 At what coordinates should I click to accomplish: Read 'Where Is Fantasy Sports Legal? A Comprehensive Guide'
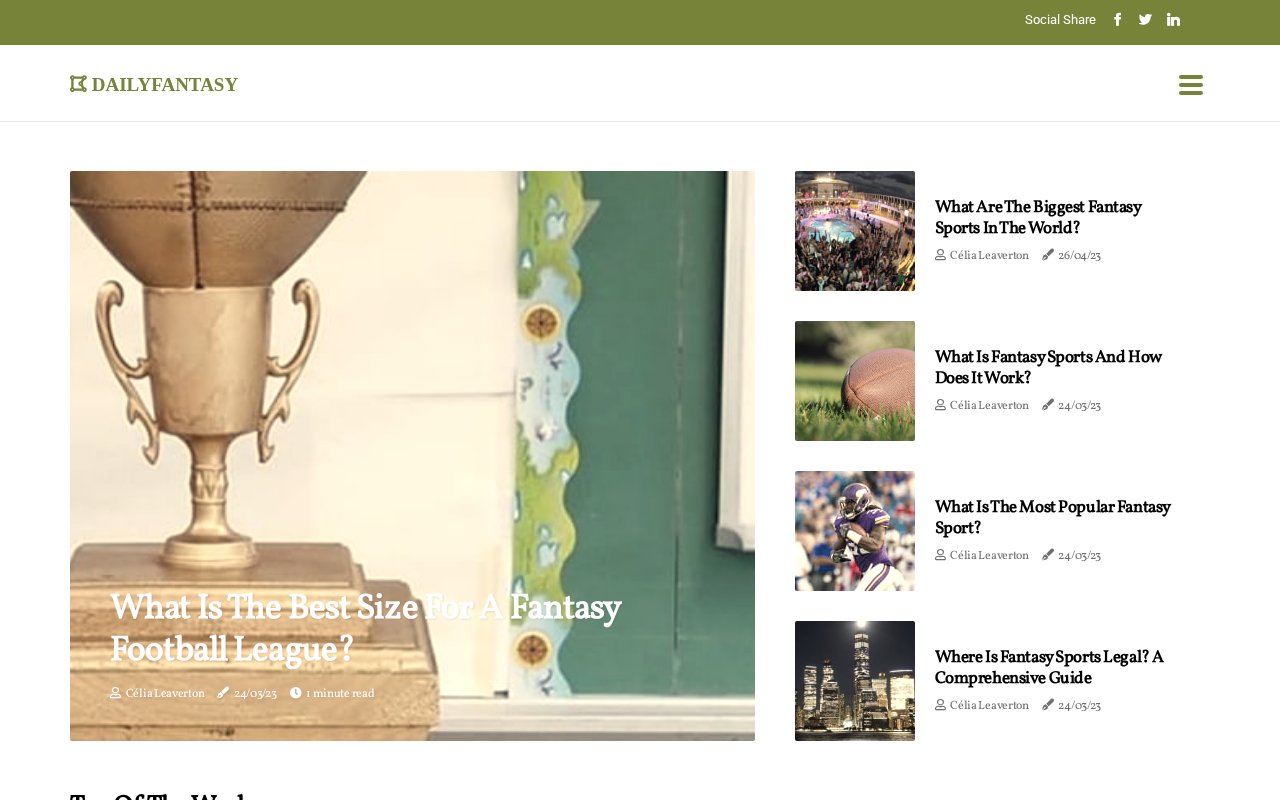[1049, 668]
